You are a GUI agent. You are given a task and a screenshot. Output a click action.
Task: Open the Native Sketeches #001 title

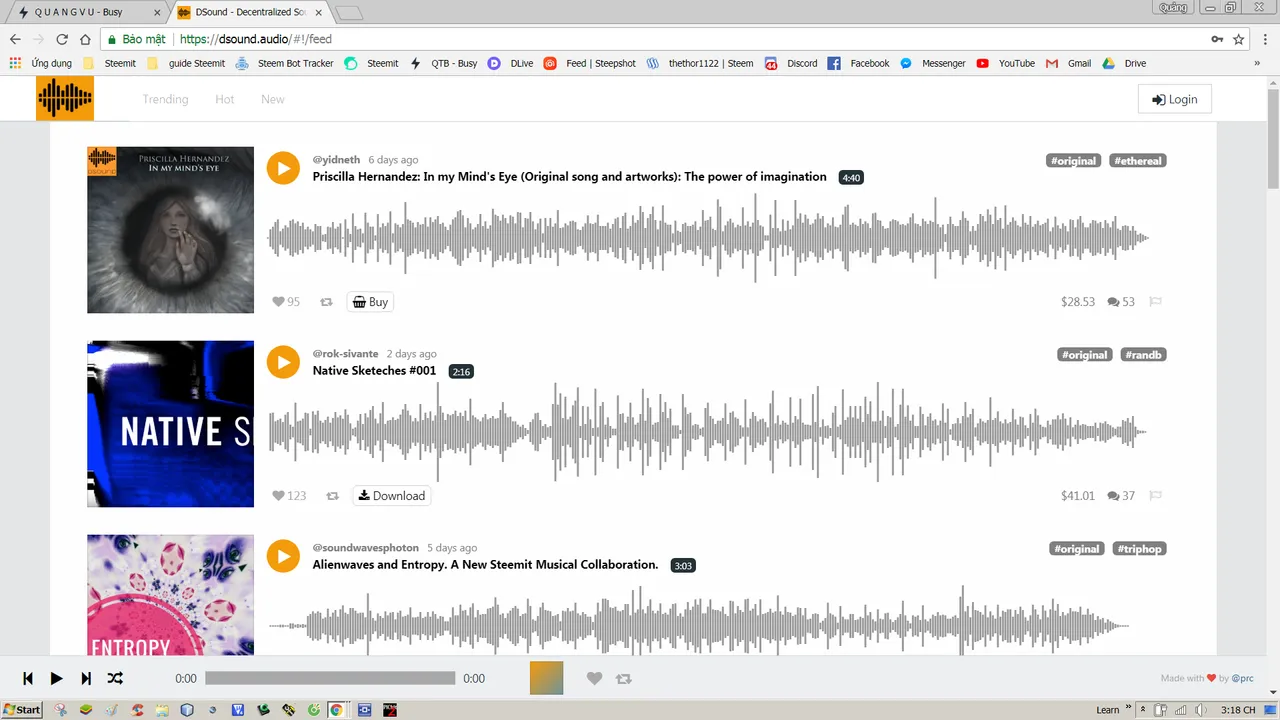coord(375,371)
